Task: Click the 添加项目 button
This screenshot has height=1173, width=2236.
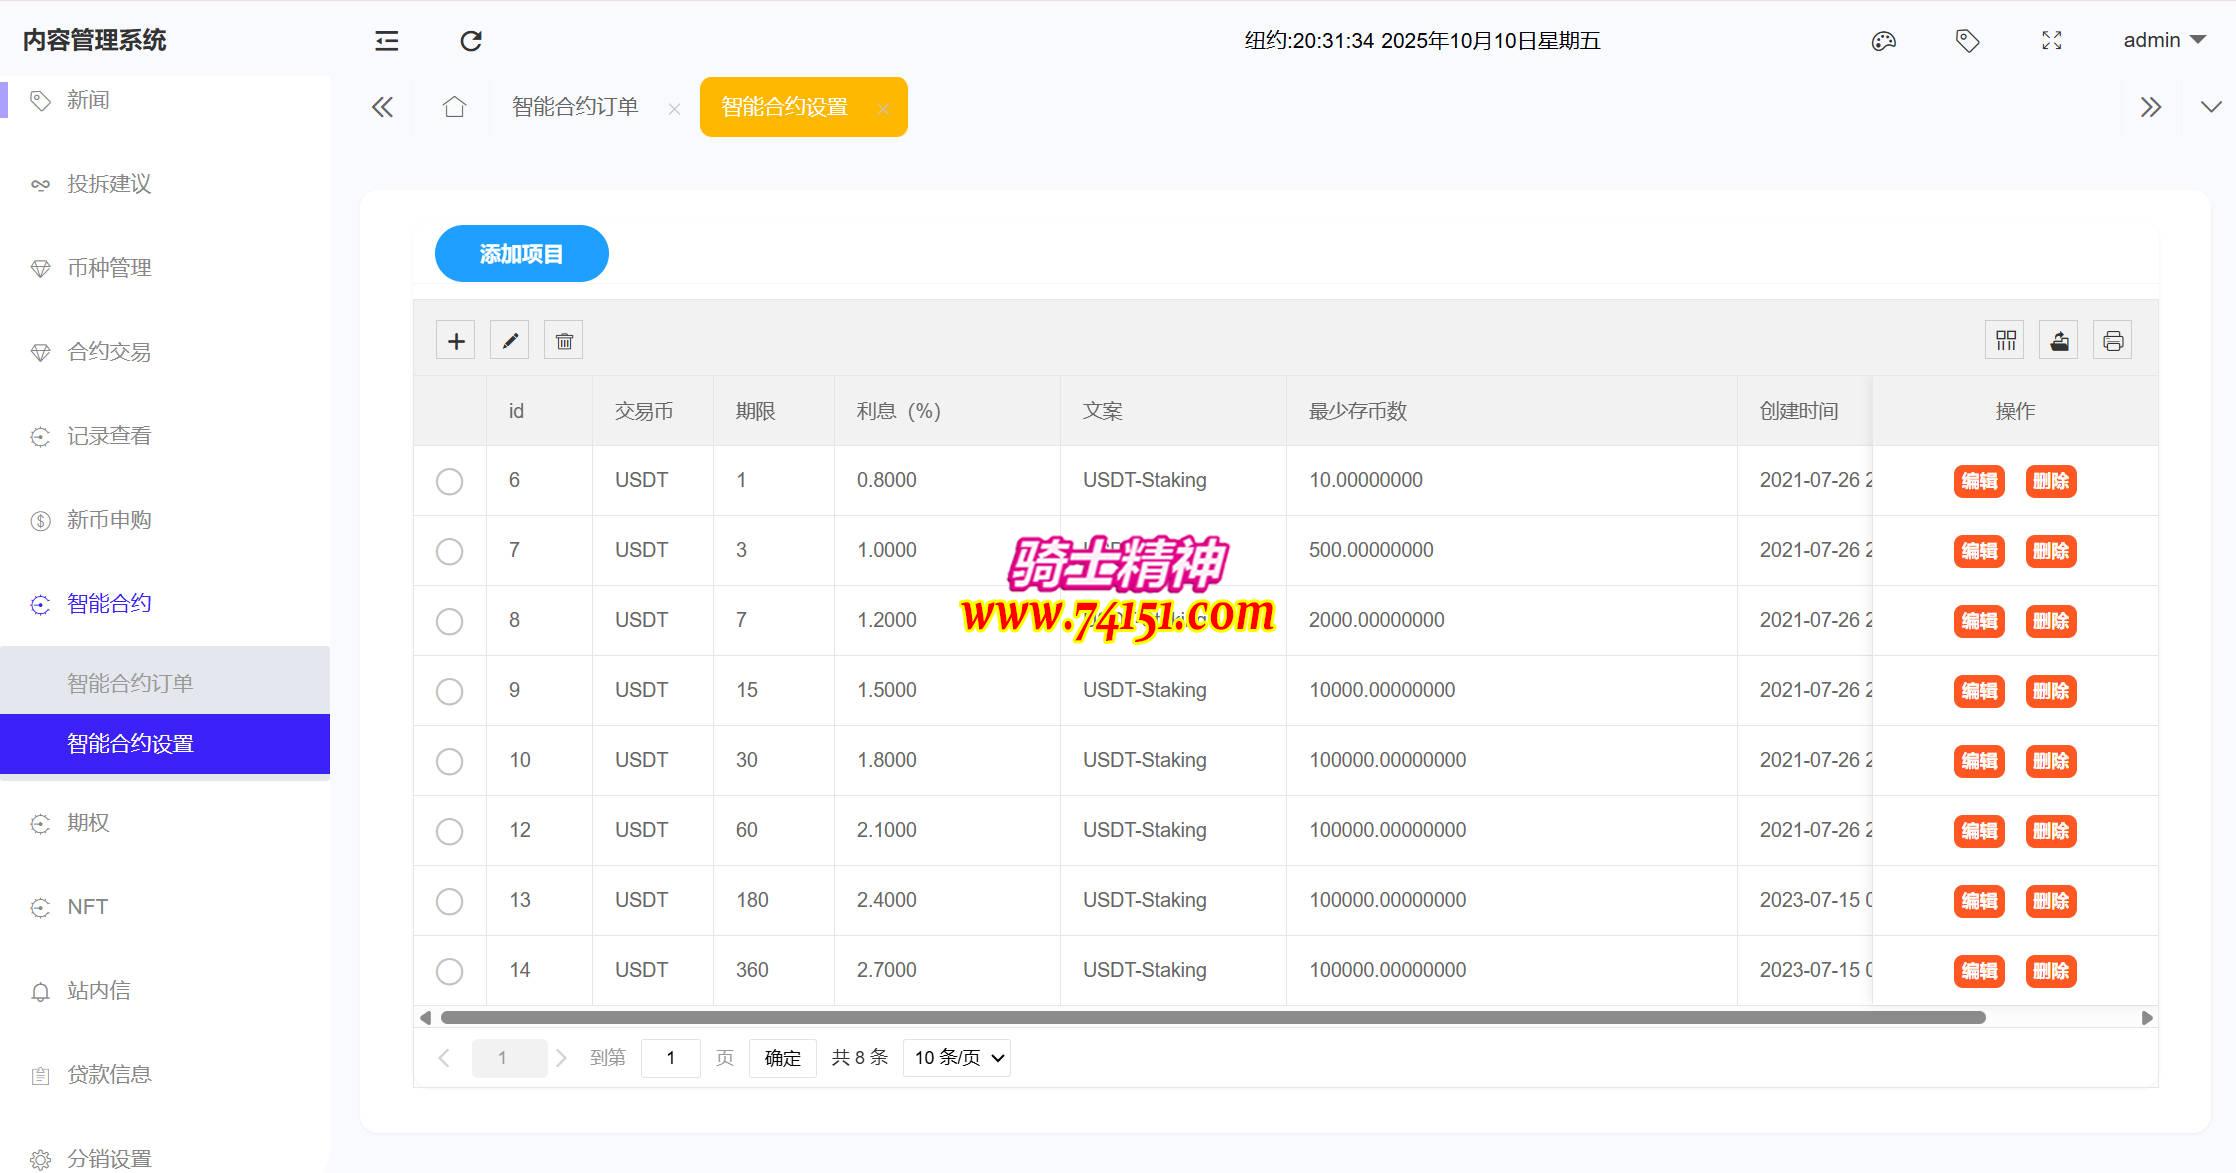Action: pyautogui.click(x=521, y=254)
